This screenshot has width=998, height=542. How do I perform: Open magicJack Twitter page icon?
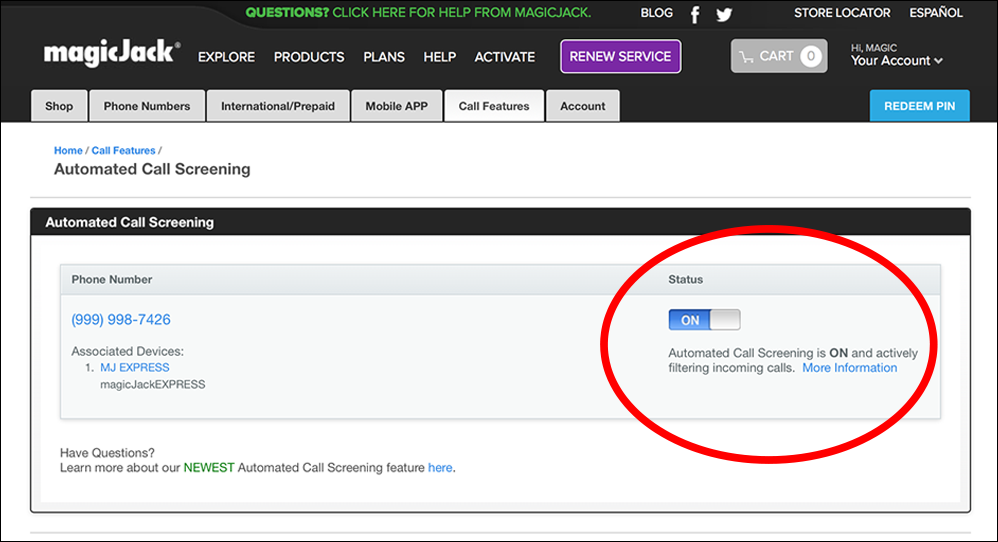pos(724,14)
